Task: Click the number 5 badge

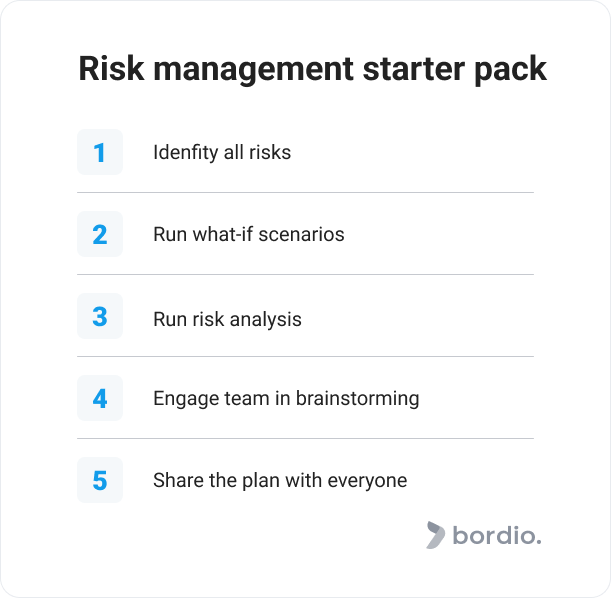Action: point(100,480)
